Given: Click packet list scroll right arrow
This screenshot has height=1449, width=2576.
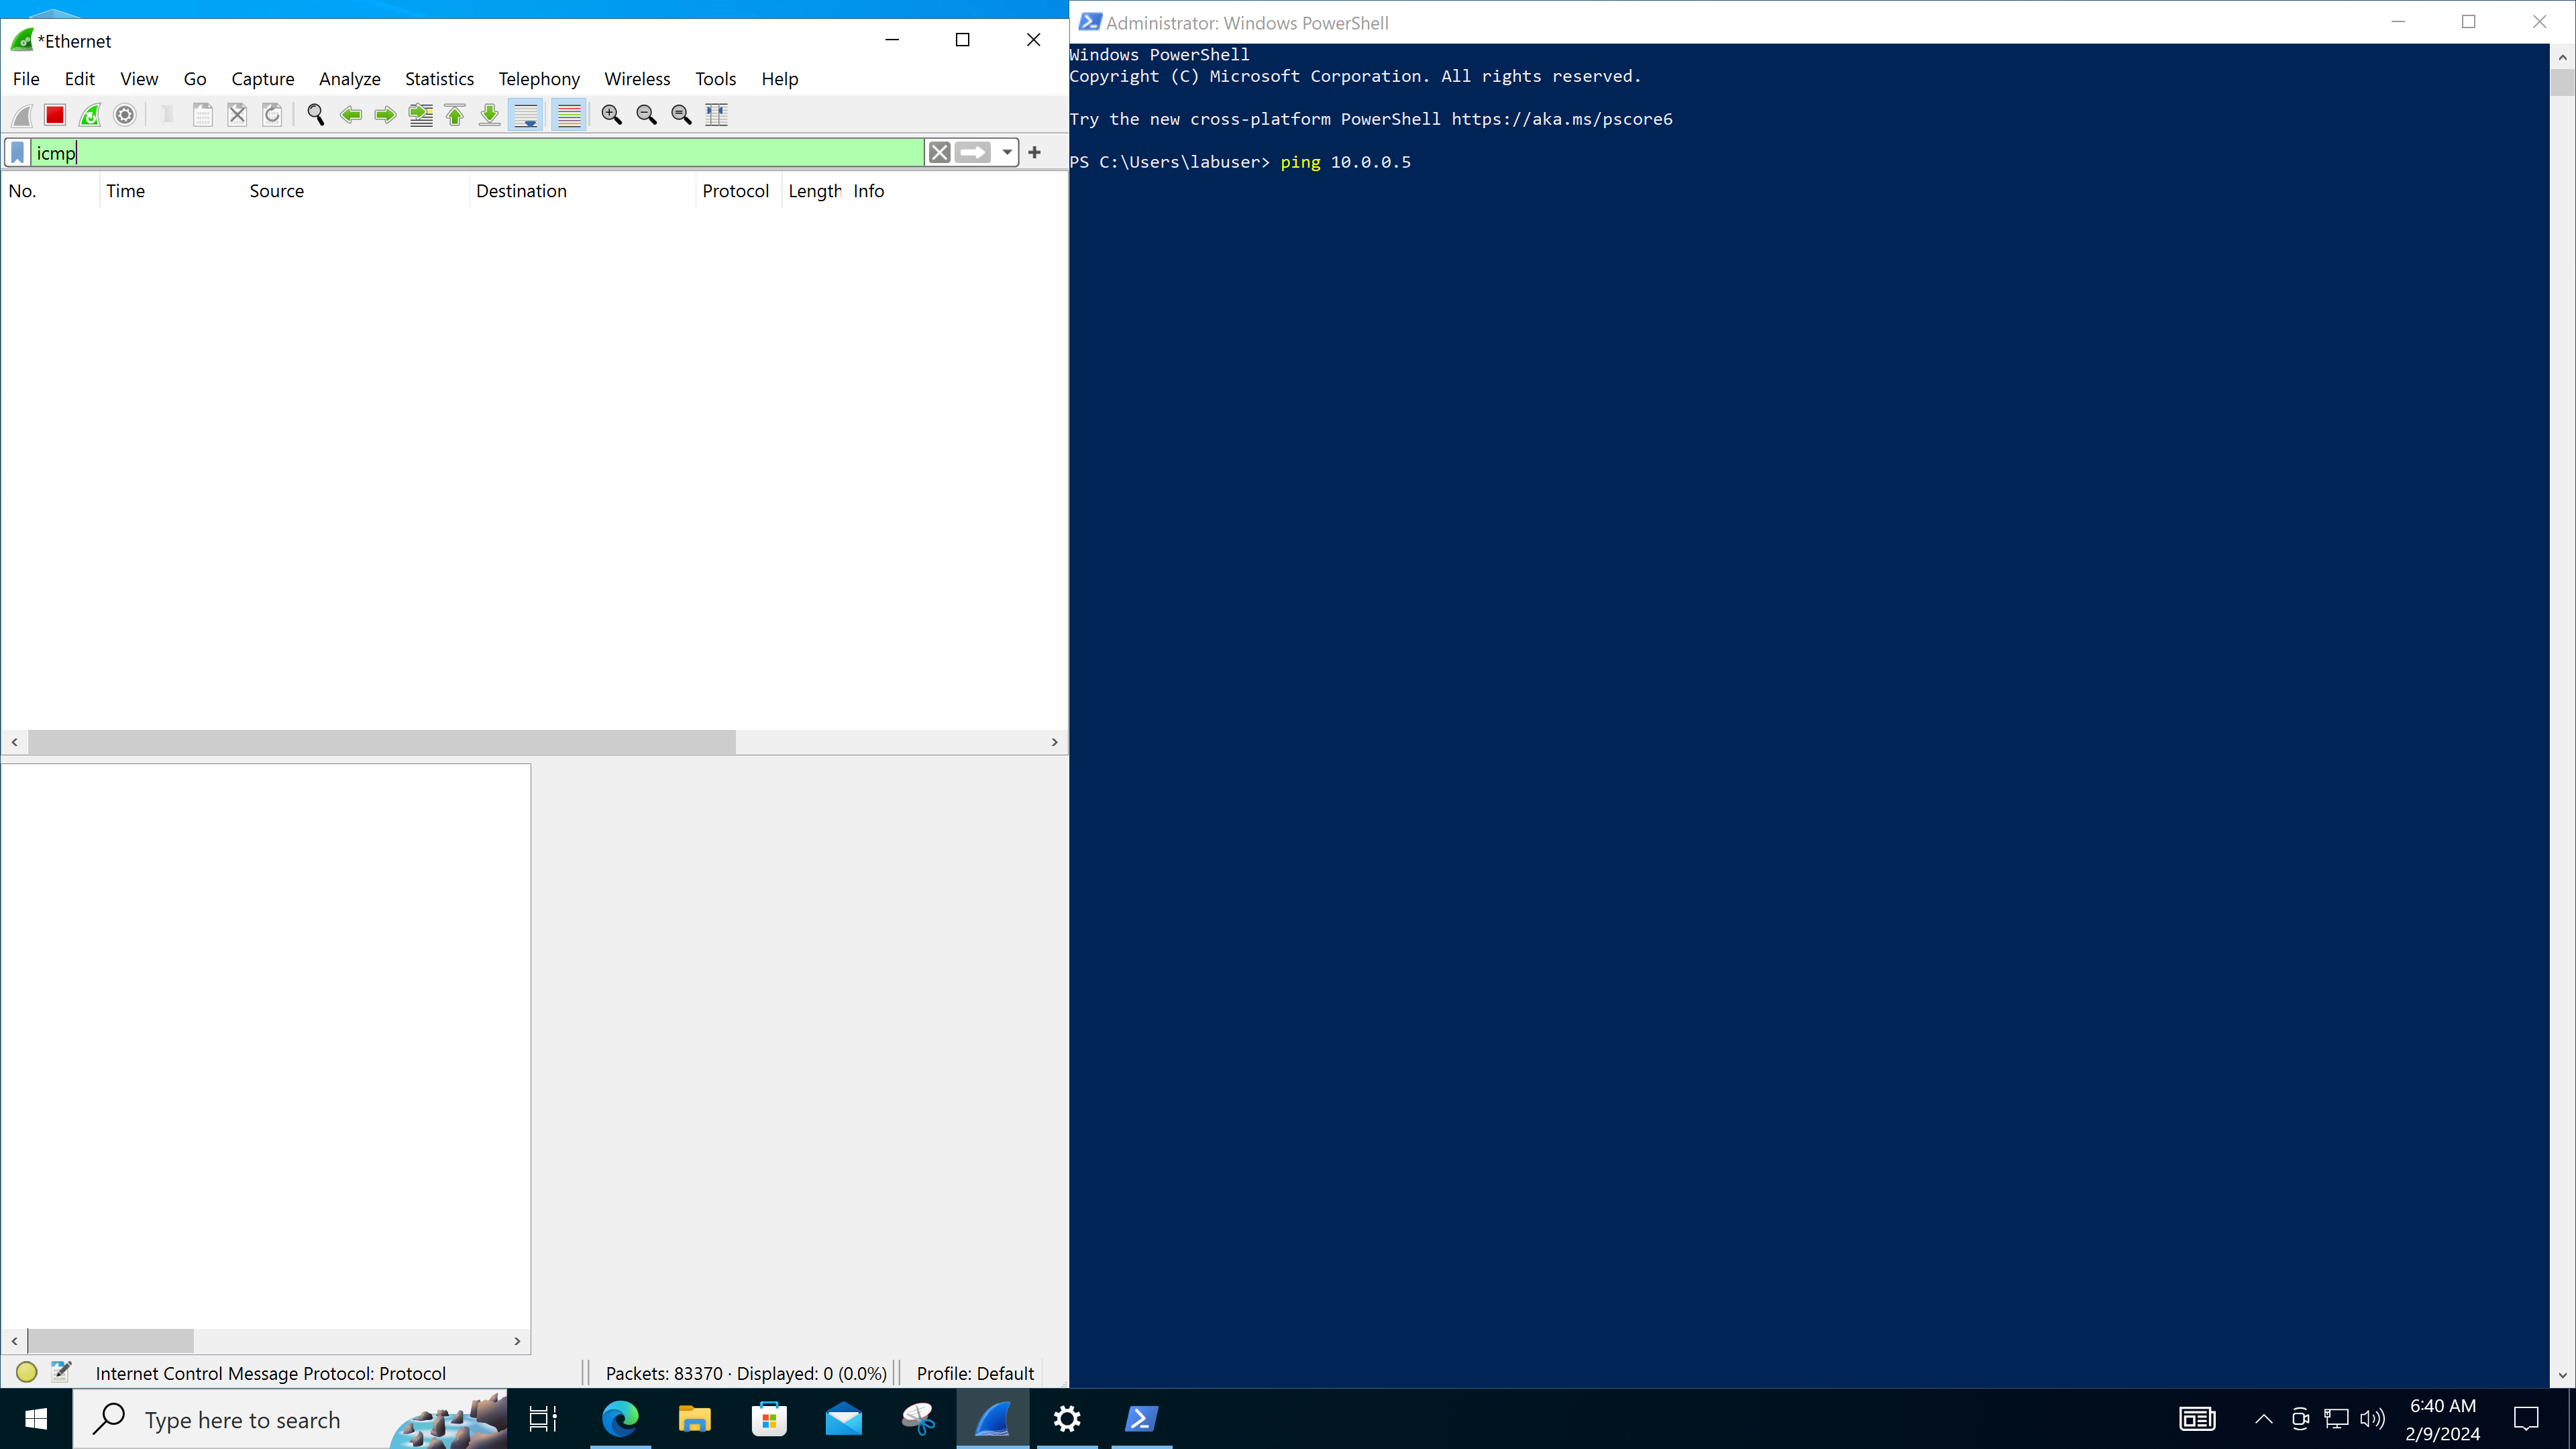Looking at the screenshot, I should click(x=1054, y=742).
